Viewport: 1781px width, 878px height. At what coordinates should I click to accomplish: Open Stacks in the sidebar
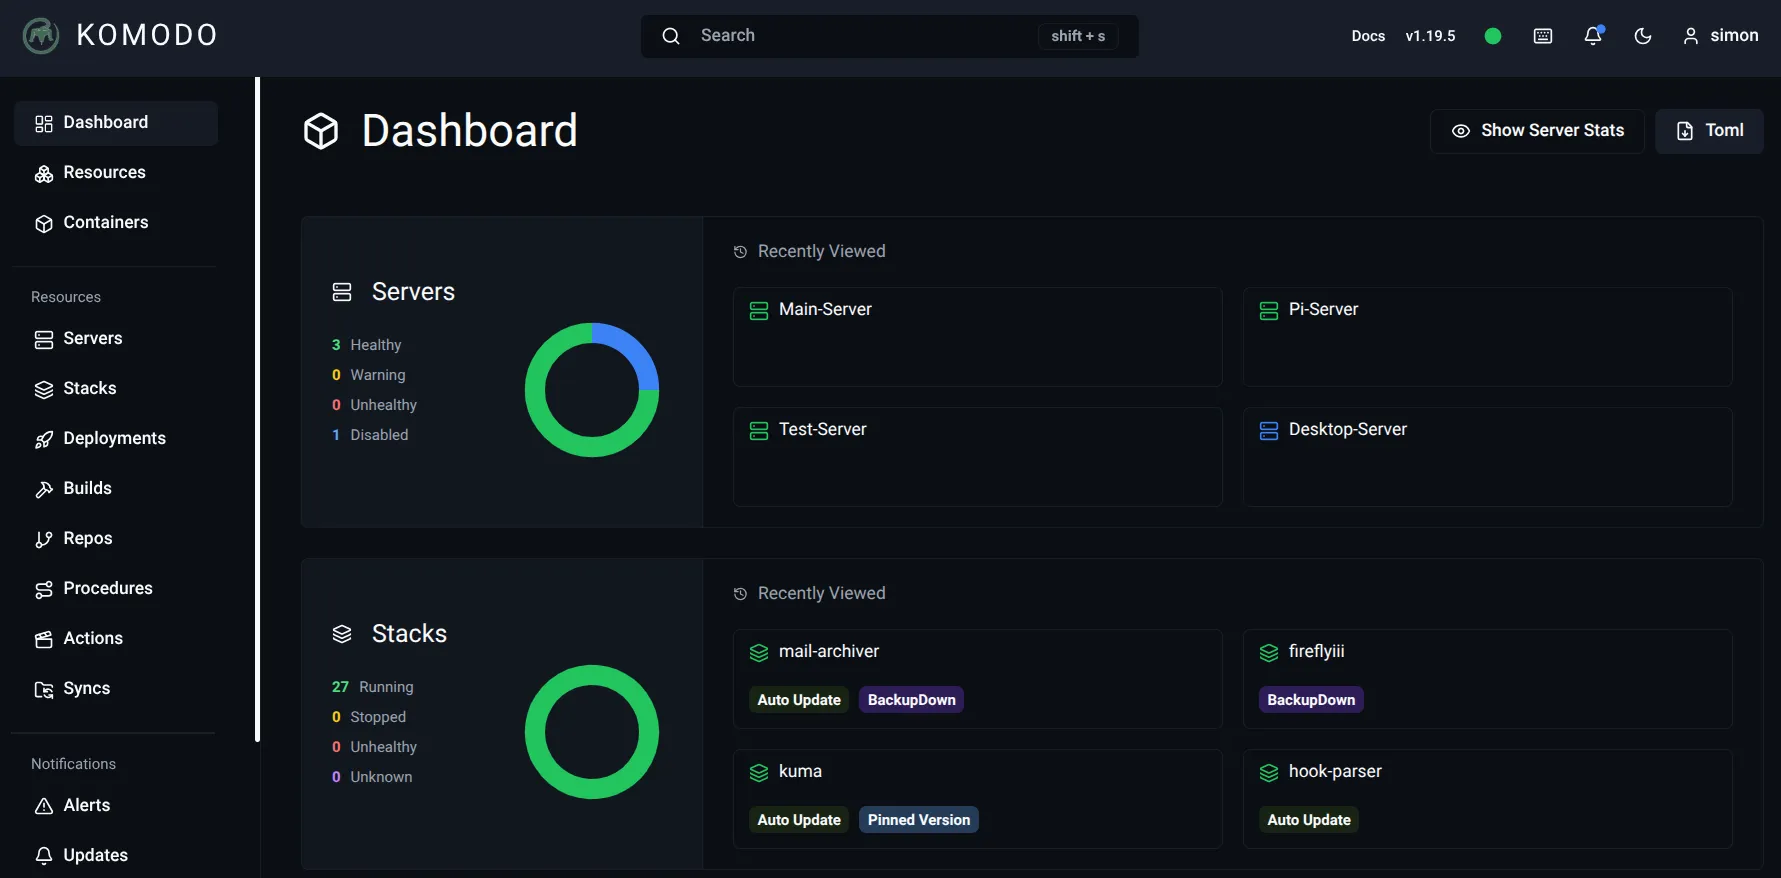[x=116, y=389]
